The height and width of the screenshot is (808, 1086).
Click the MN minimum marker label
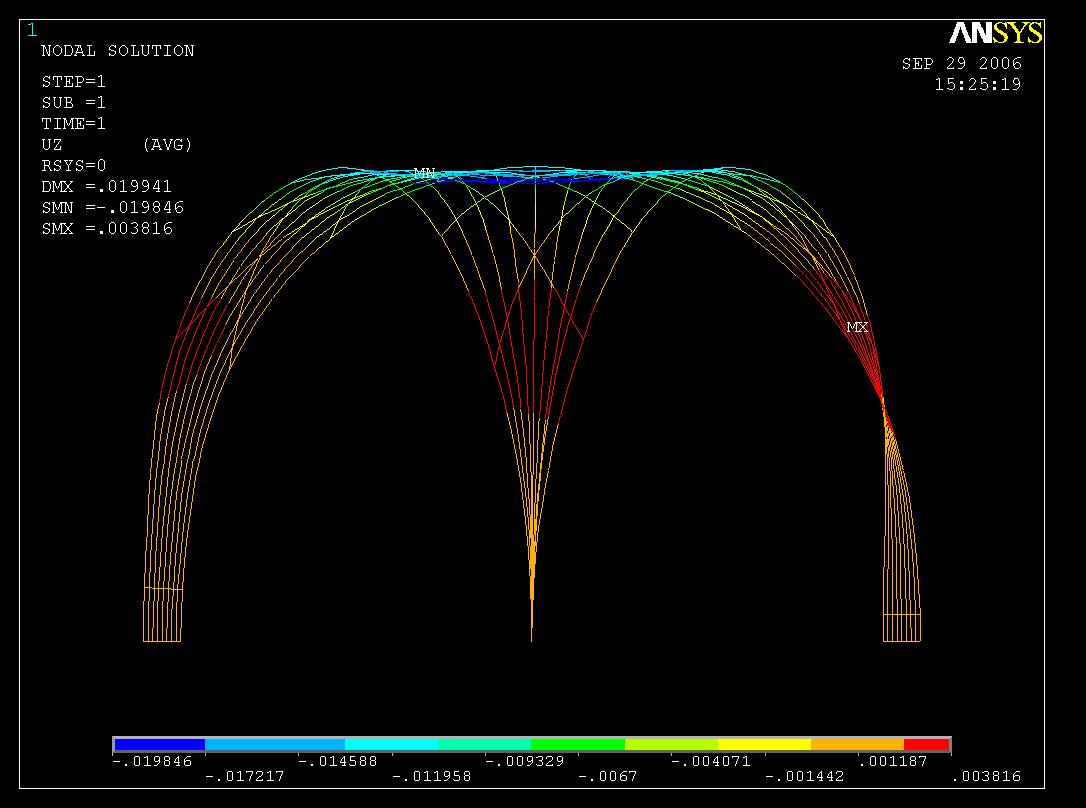(x=425, y=172)
